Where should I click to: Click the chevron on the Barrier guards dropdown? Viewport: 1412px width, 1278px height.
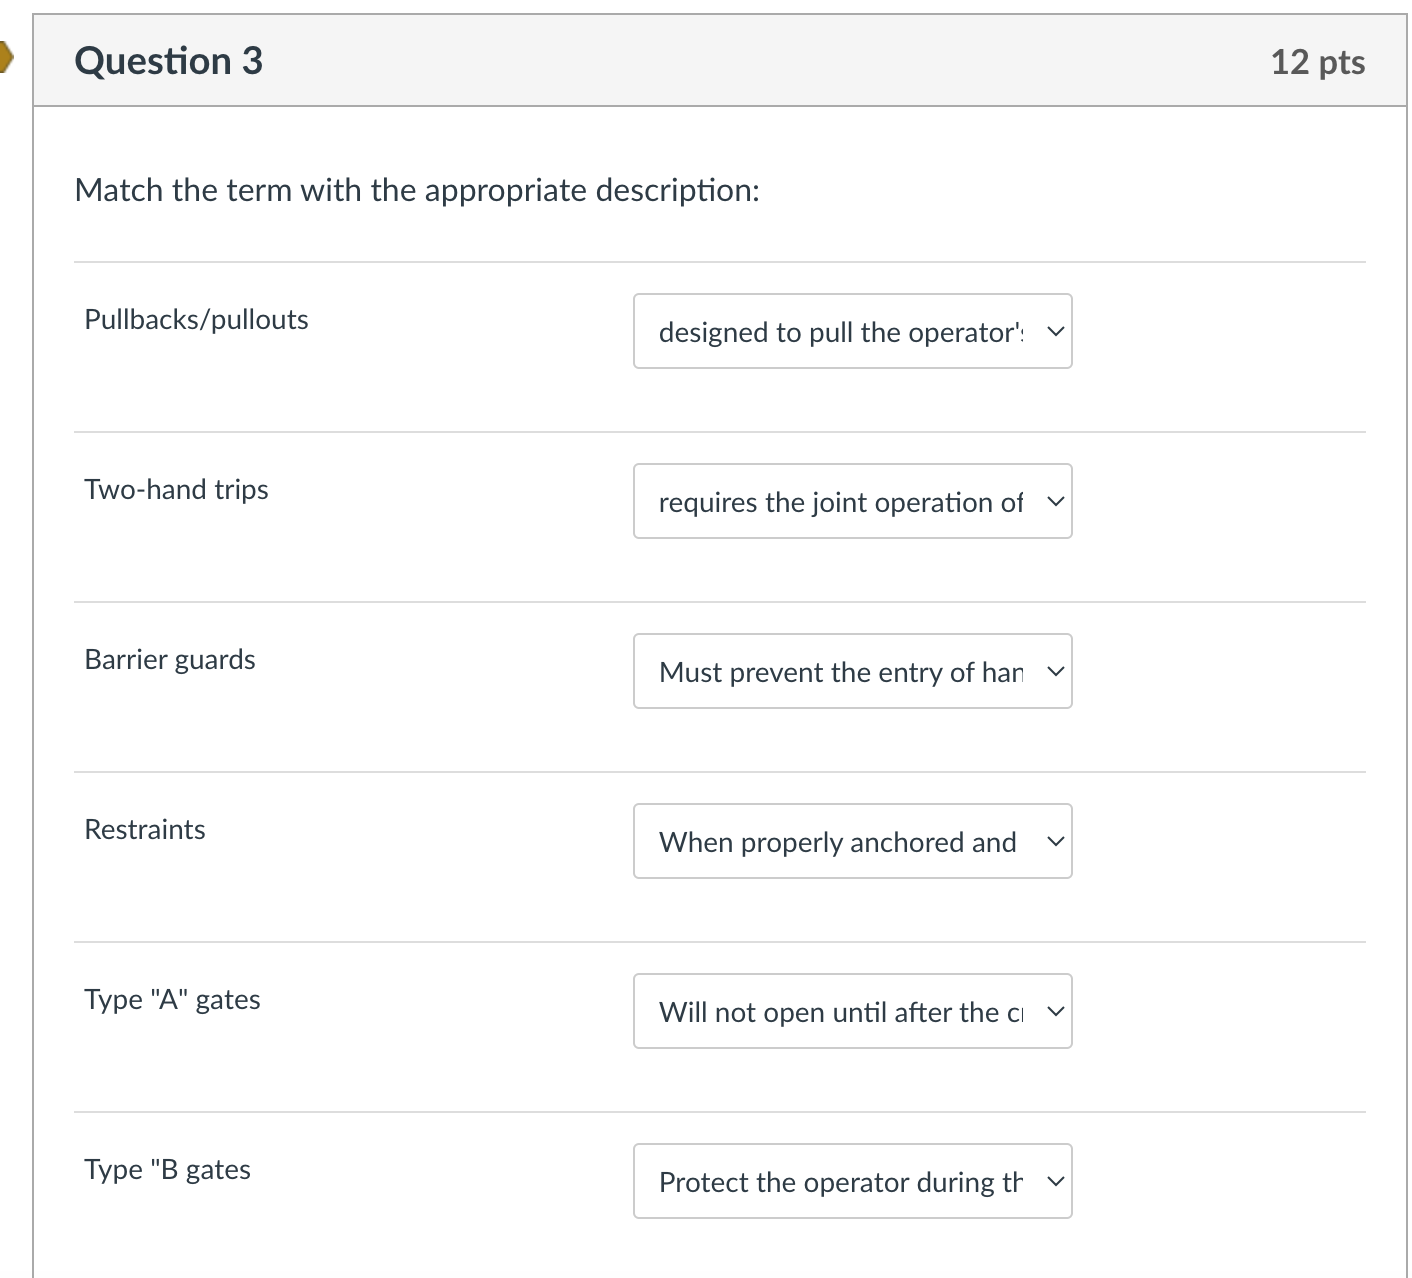1054,671
